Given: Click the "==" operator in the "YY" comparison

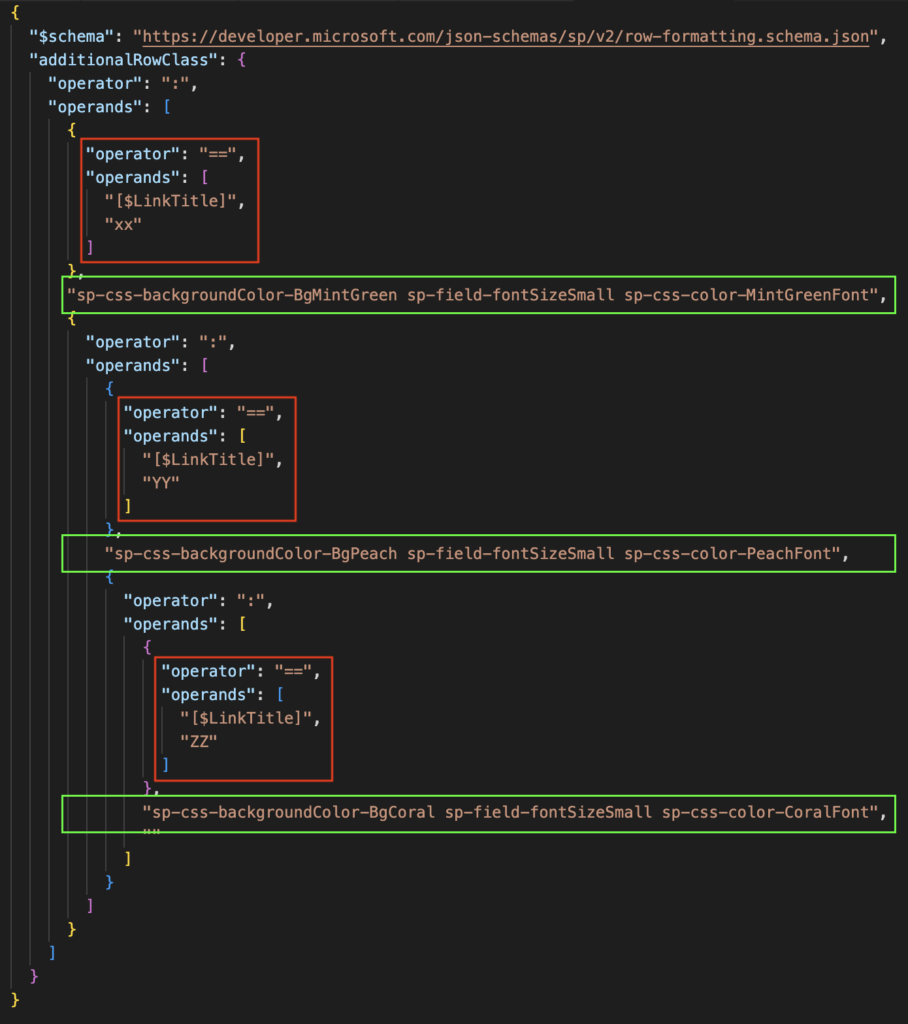Looking at the screenshot, I should [x=255, y=413].
